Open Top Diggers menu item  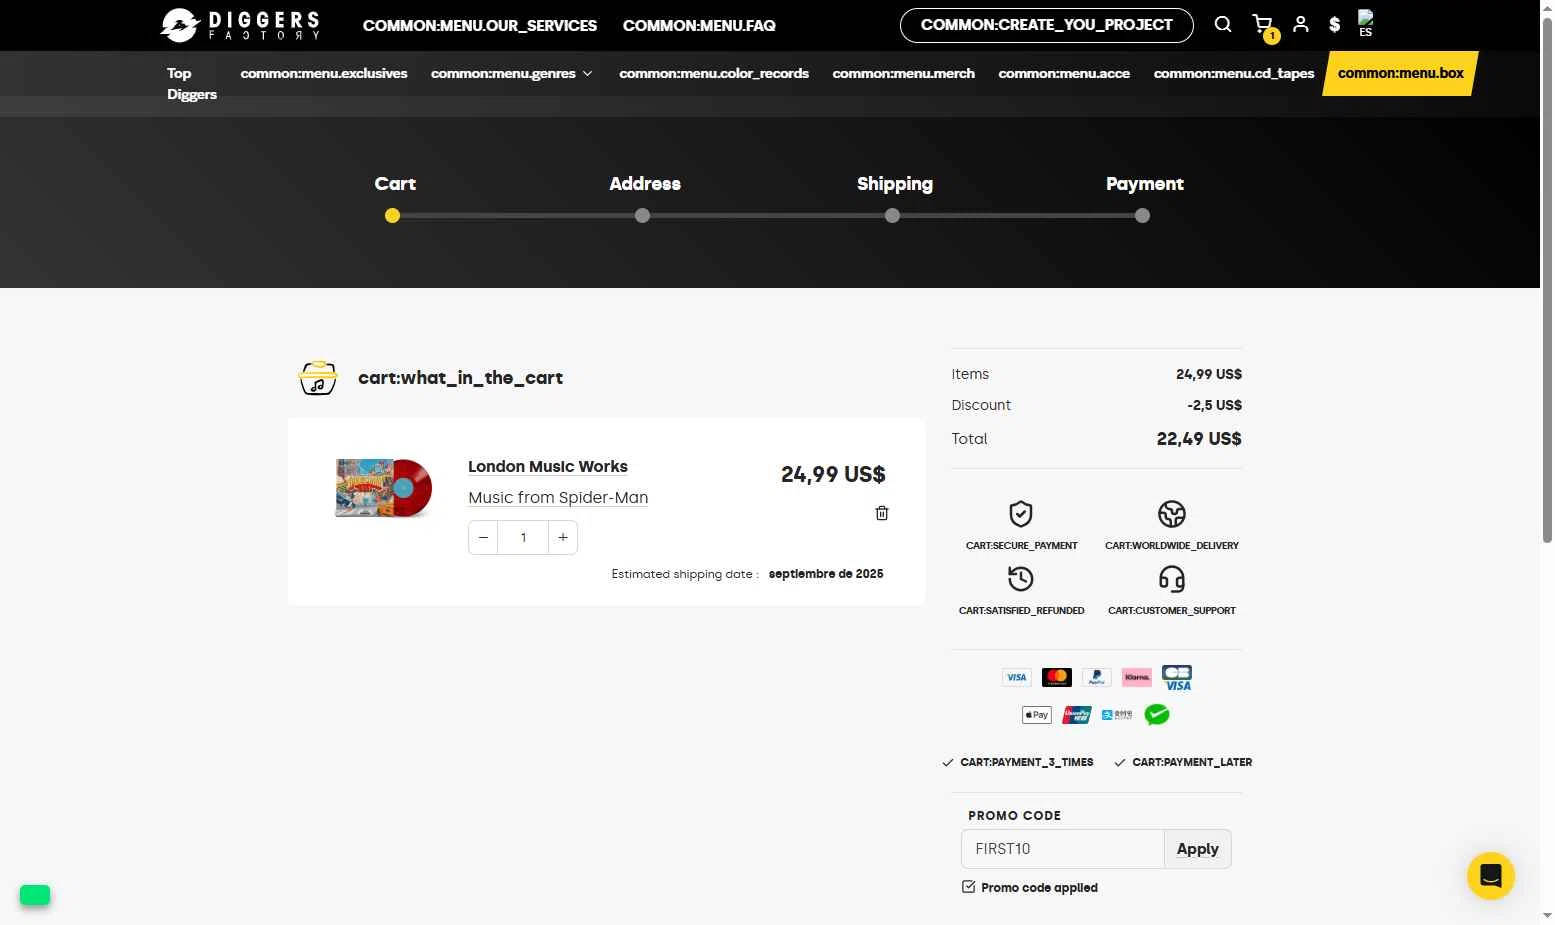pyautogui.click(x=192, y=83)
